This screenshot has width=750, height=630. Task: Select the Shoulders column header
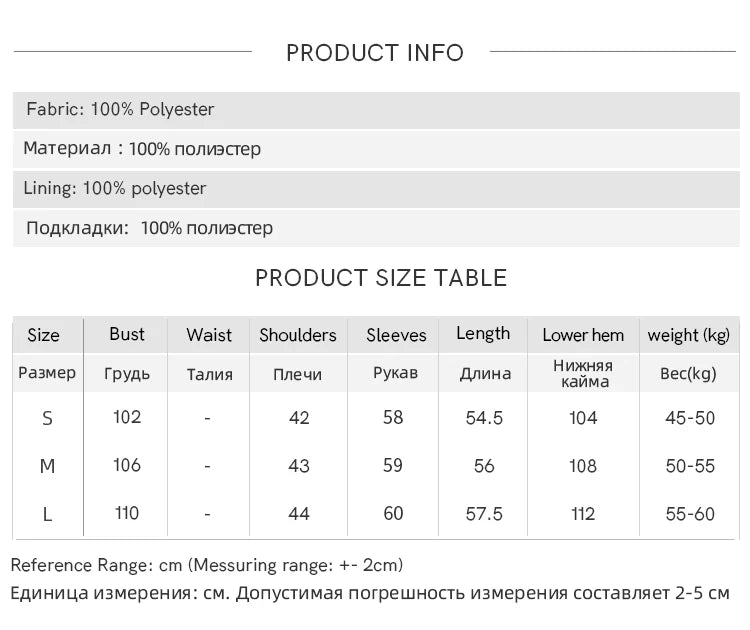pos(298,335)
